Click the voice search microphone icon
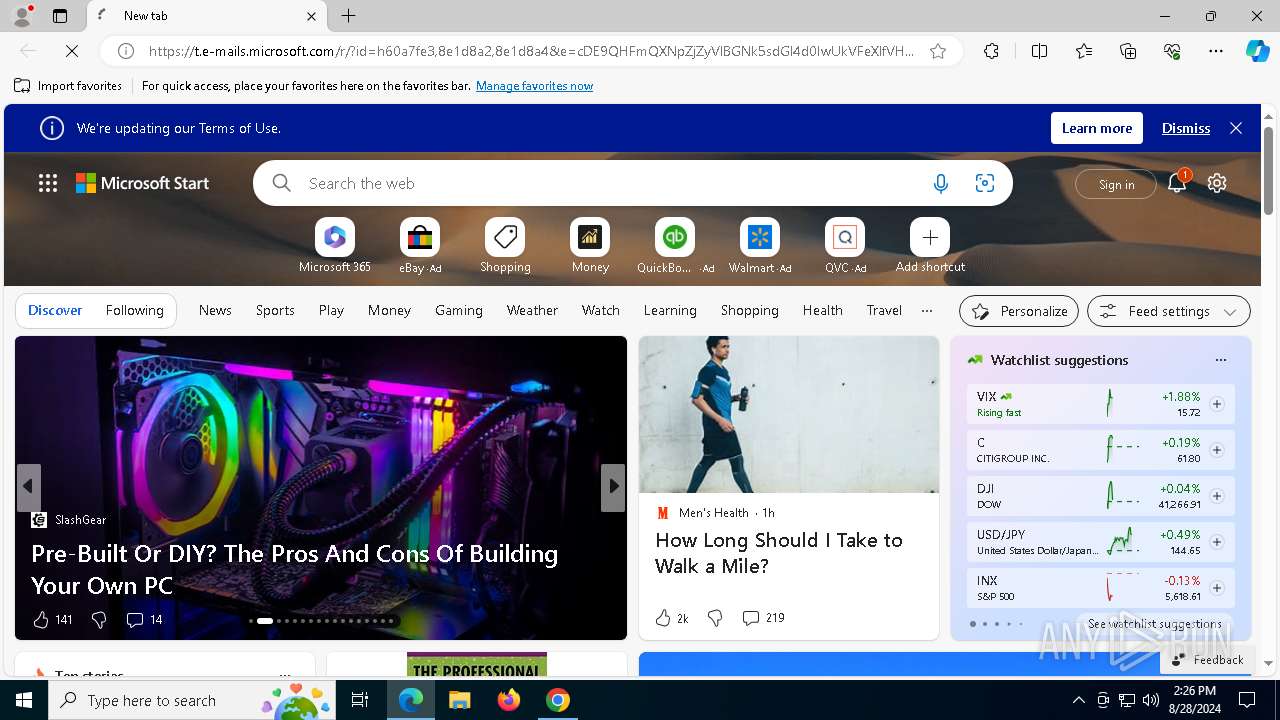 click(x=940, y=183)
